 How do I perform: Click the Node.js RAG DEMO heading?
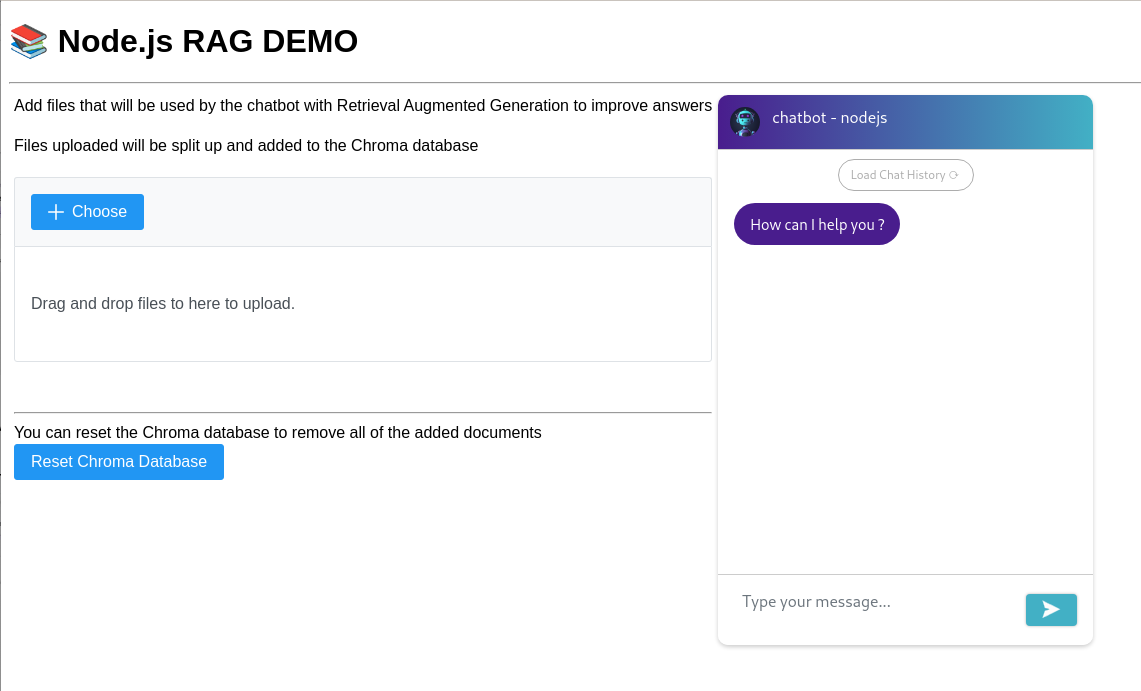208,41
